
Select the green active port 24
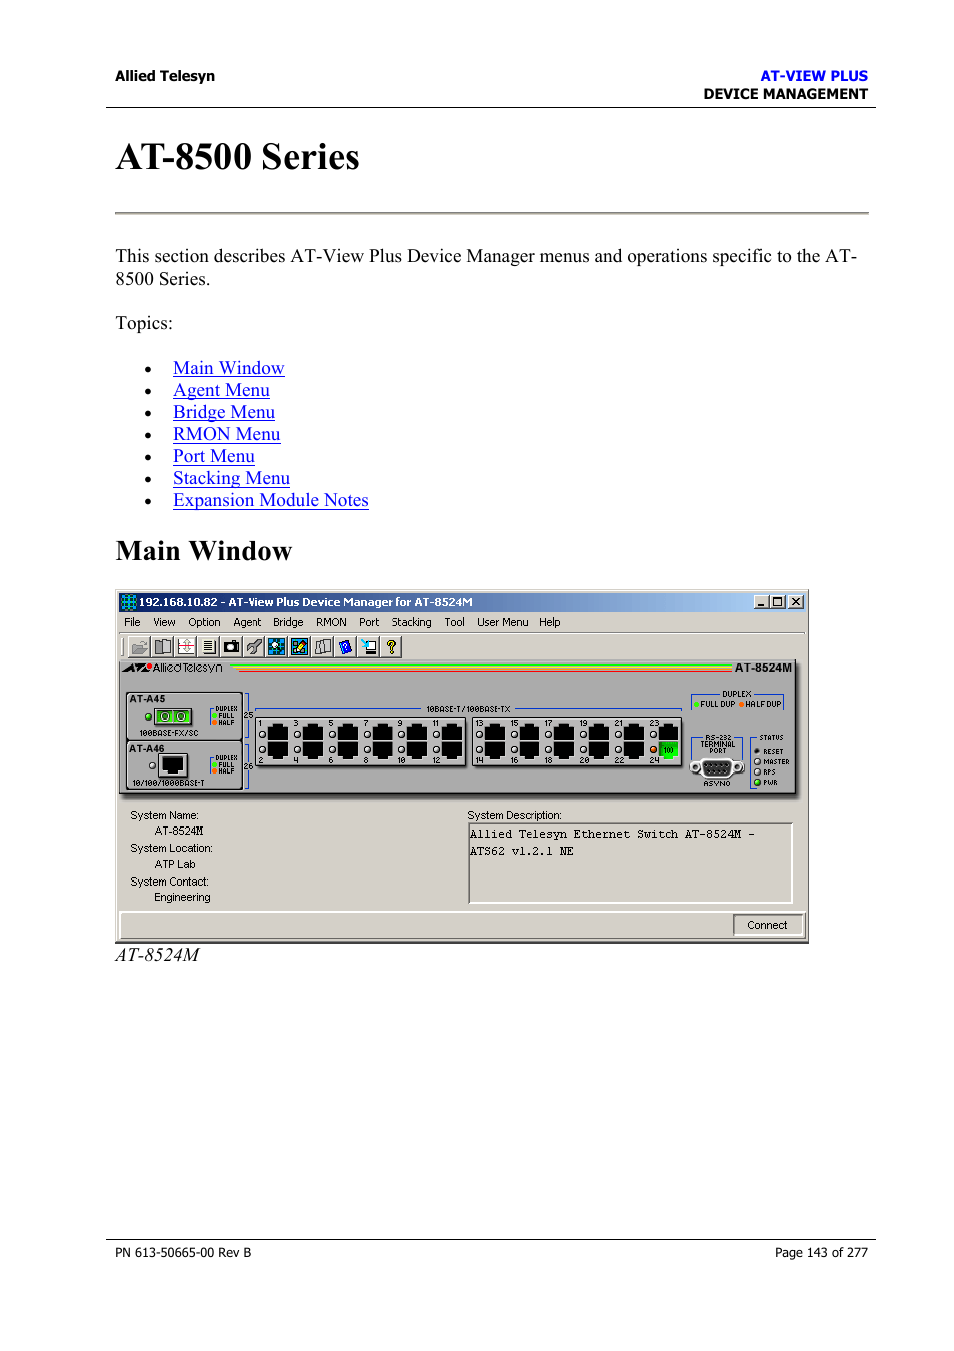point(668,749)
